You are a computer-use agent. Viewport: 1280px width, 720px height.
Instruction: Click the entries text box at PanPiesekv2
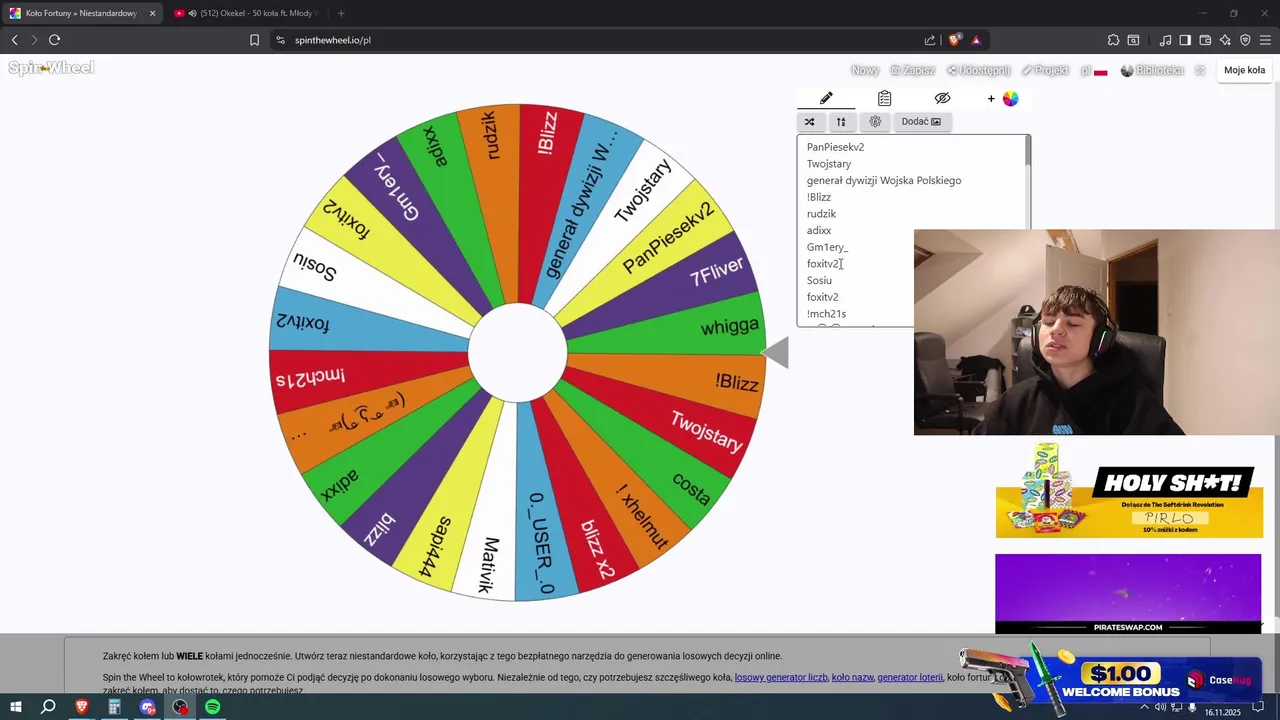(x=835, y=147)
